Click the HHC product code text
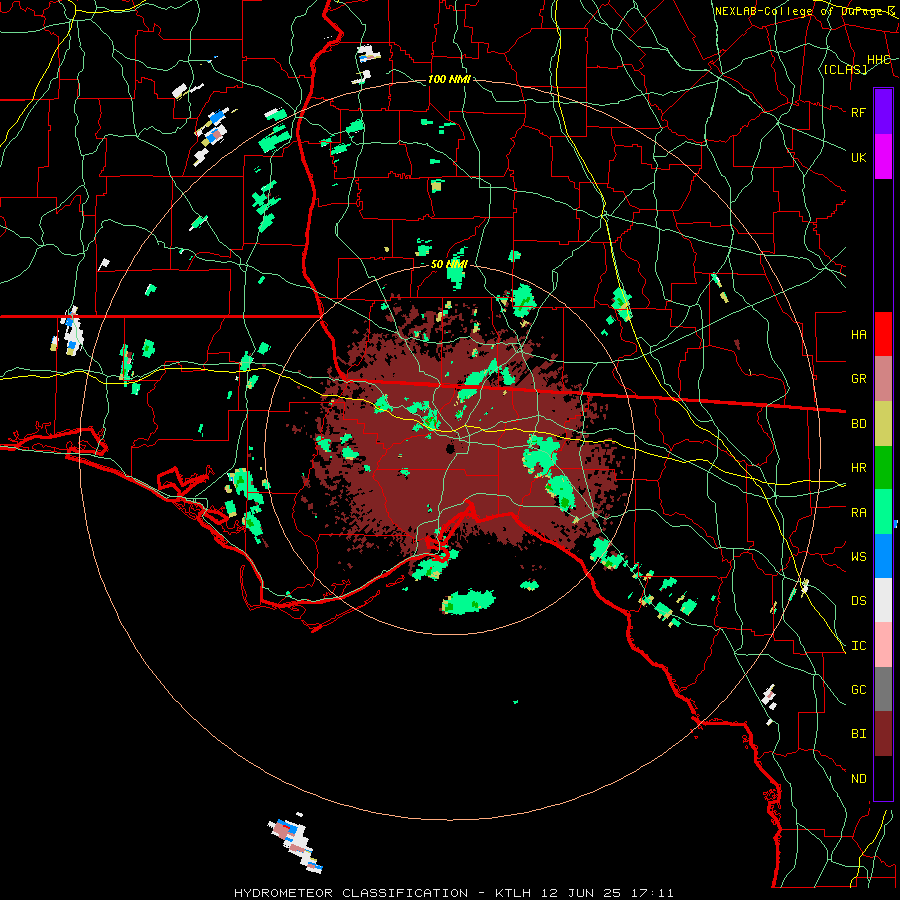This screenshot has height=900, width=900. (x=878, y=60)
